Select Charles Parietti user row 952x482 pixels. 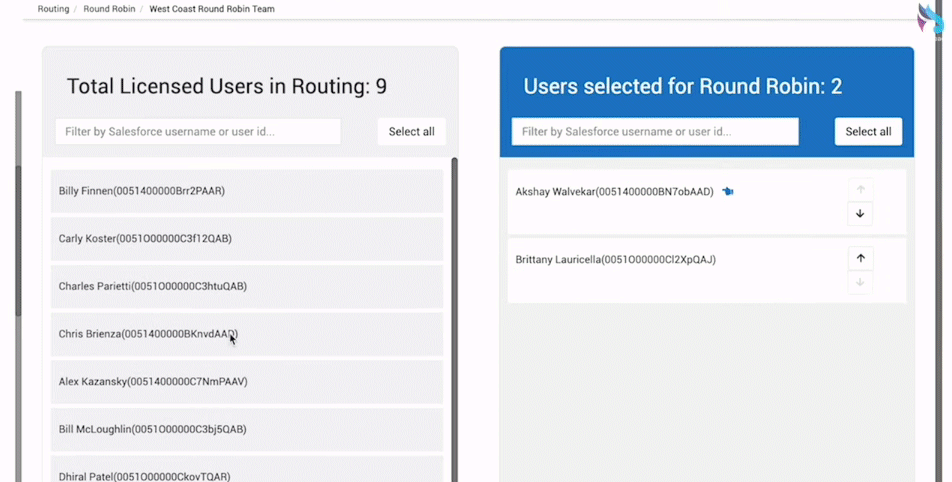(x=247, y=287)
